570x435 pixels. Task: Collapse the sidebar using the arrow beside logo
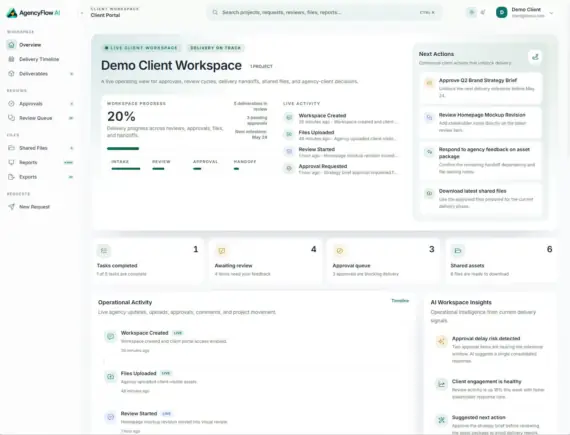82,13
